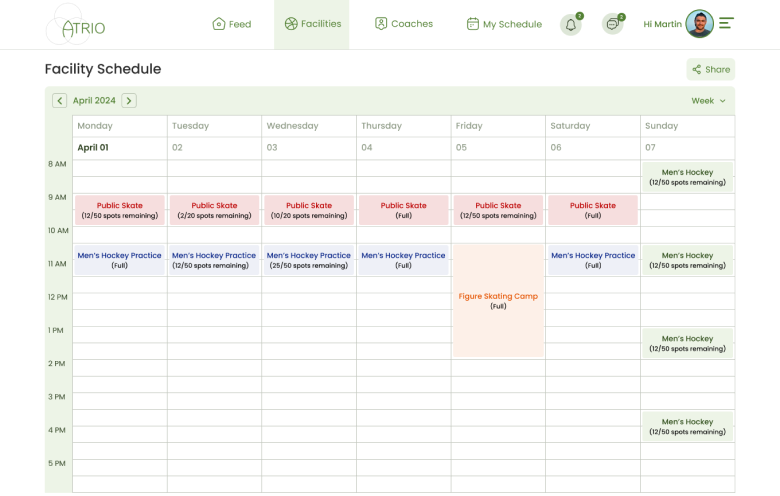Open My Schedule tab
The height and width of the screenshot is (496, 780).
point(504,24)
